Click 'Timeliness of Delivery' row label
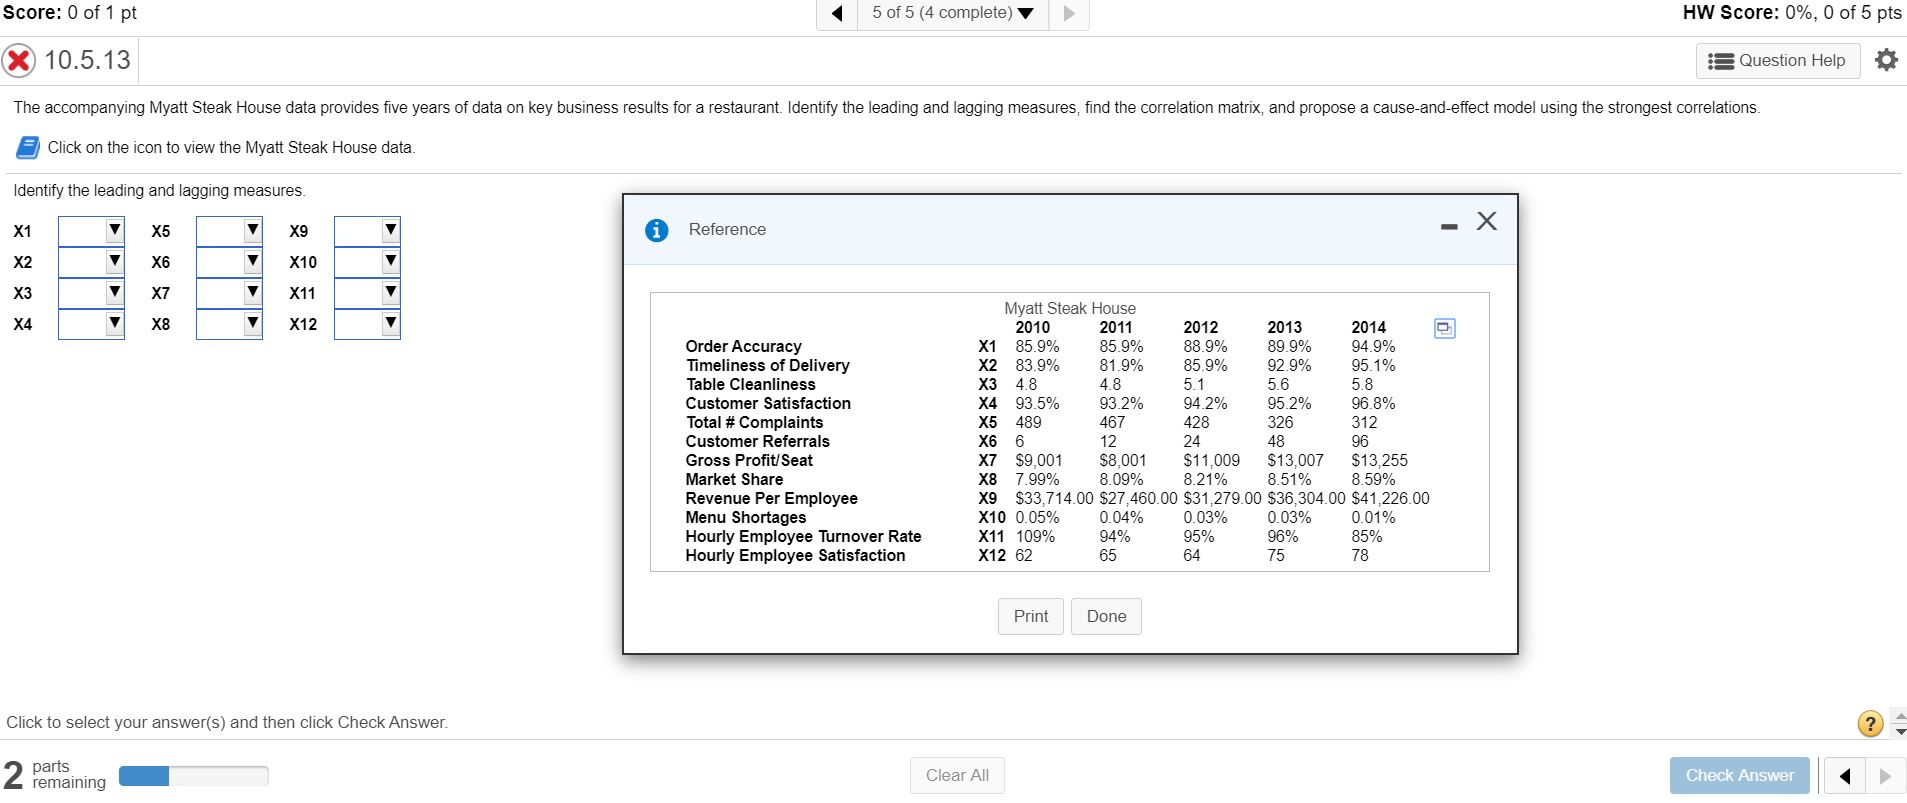The image size is (1907, 803). pyautogui.click(x=767, y=365)
